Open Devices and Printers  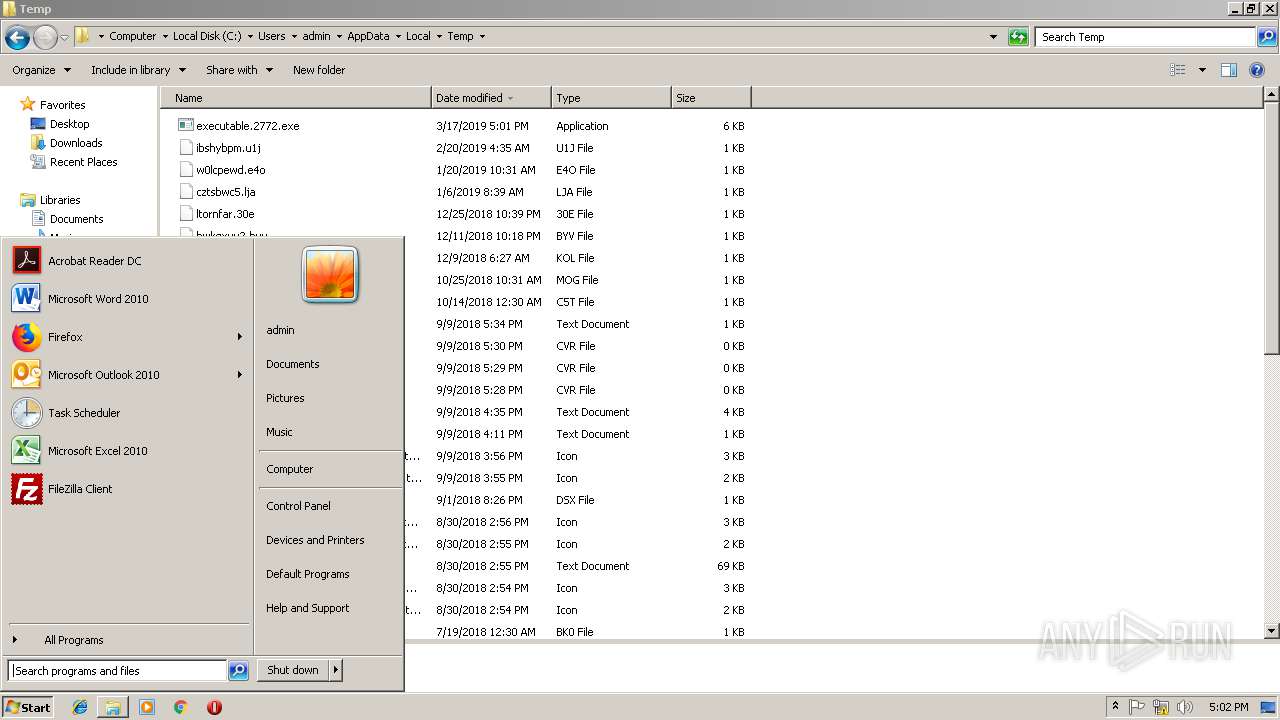coord(315,540)
